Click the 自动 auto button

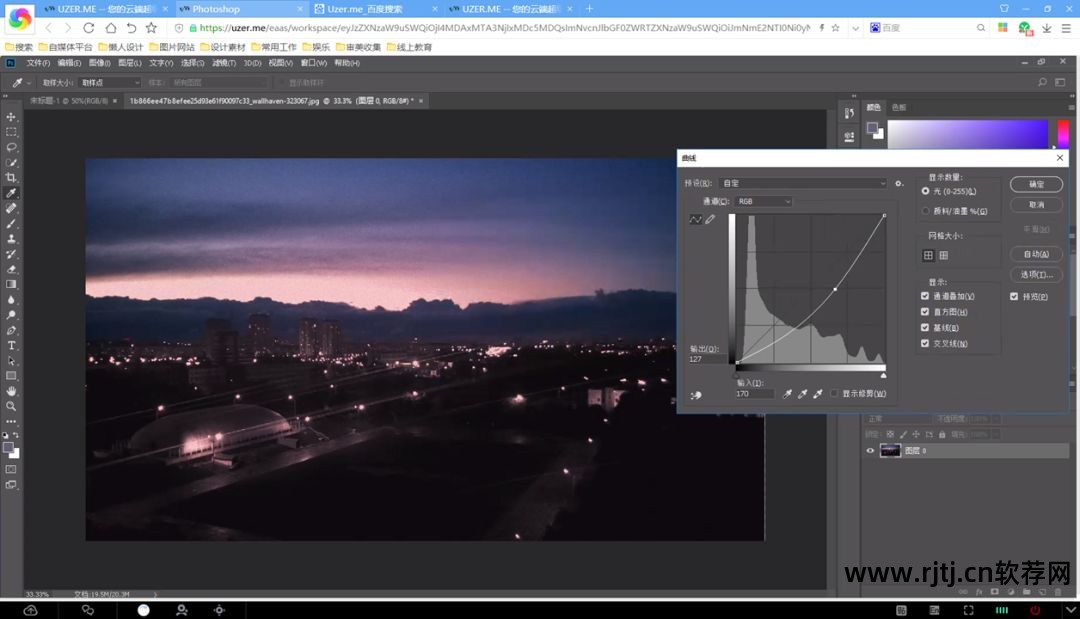coord(1036,254)
